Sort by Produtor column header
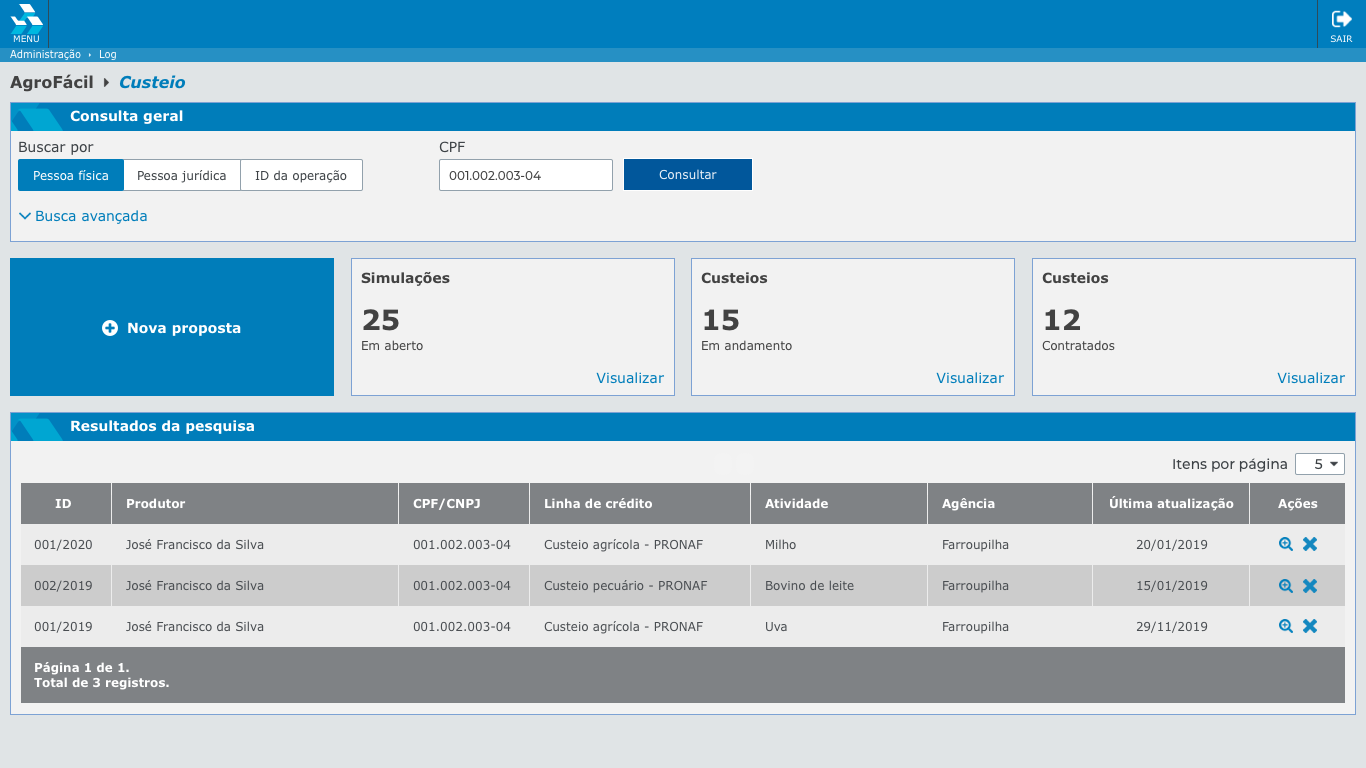1366x768 pixels. [255, 504]
